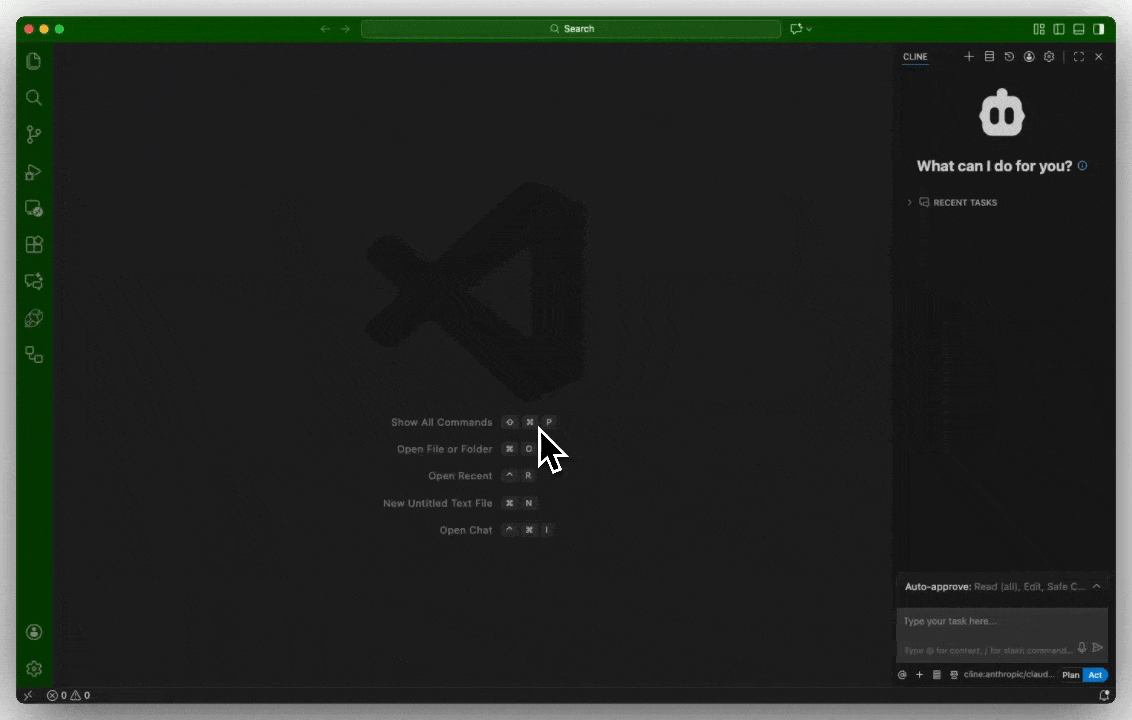Open Cline MCP servers icon in header

pos(989,56)
